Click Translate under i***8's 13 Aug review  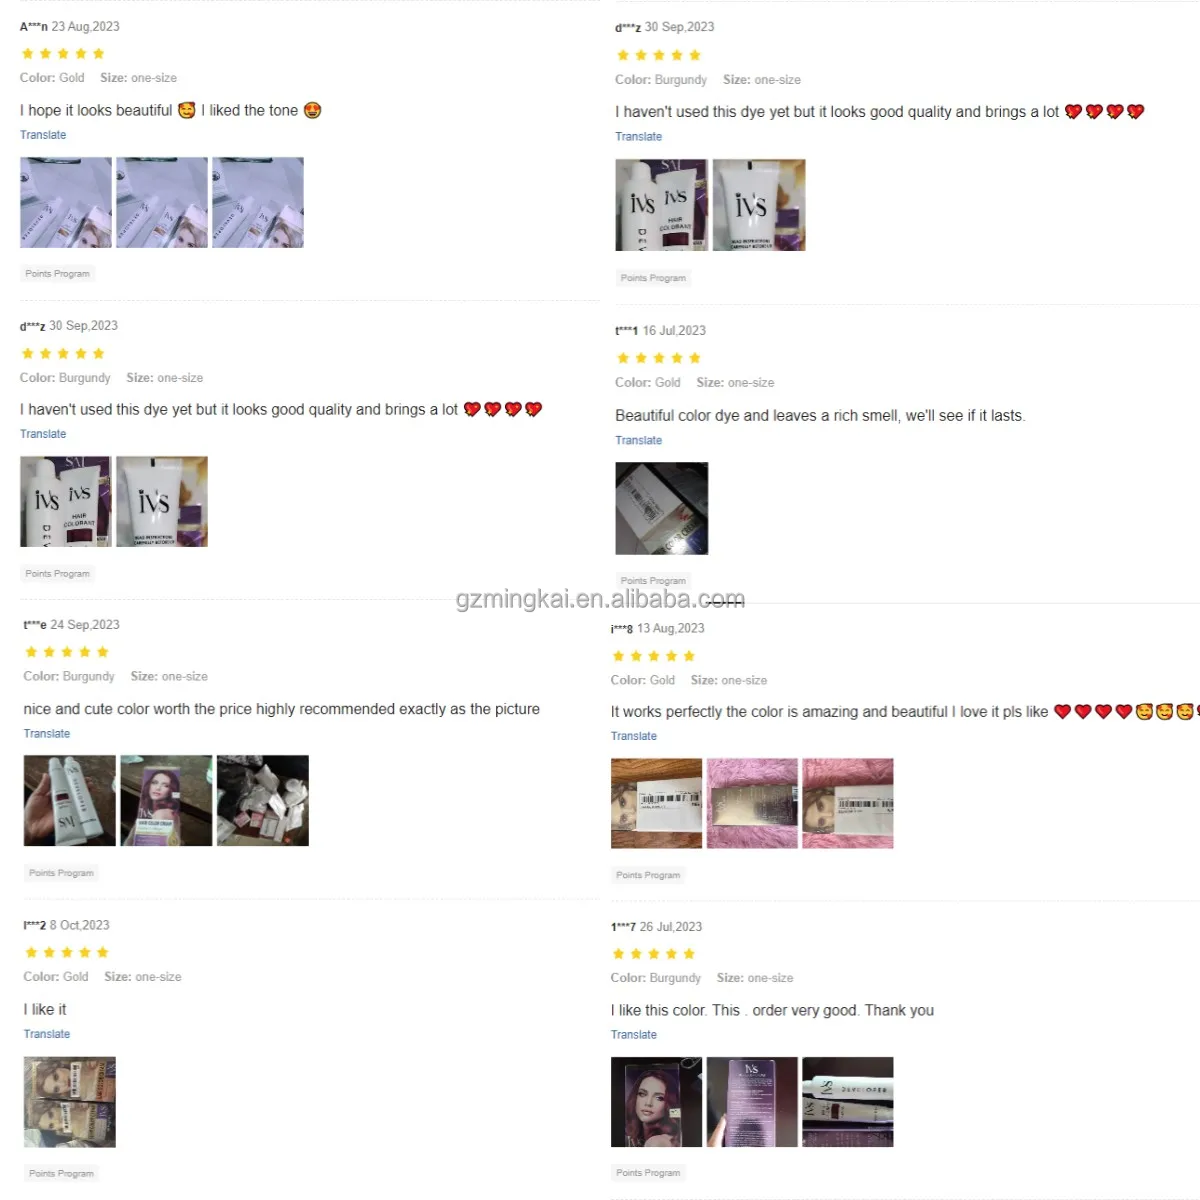coord(634,736)
